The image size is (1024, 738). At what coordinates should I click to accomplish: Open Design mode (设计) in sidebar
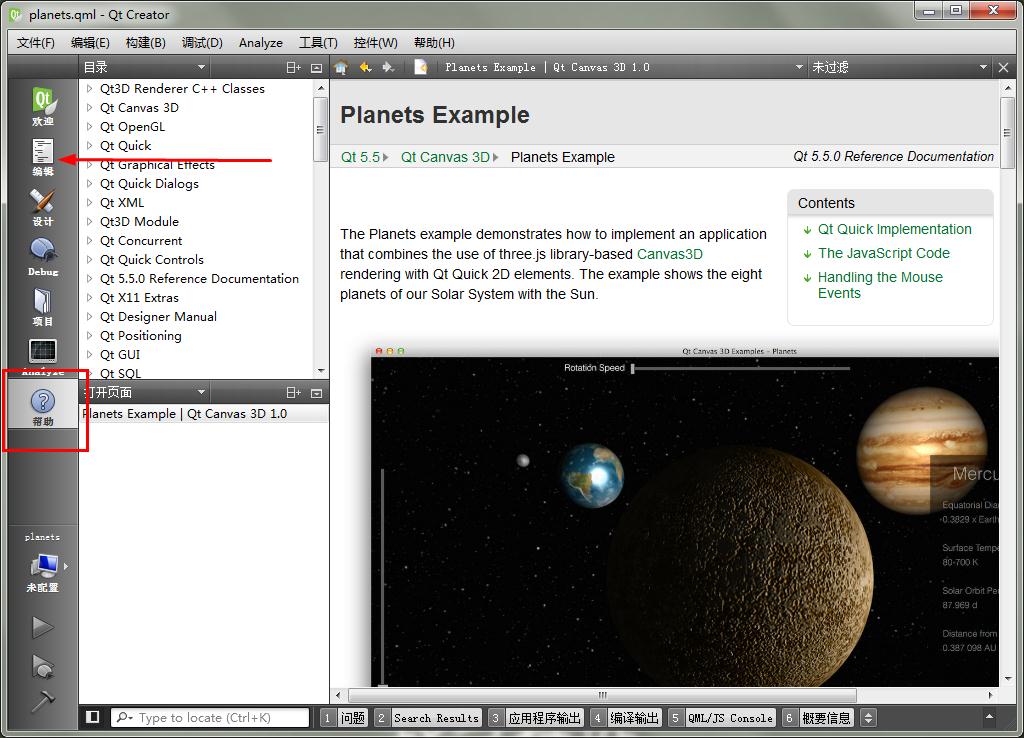(42, 206)
